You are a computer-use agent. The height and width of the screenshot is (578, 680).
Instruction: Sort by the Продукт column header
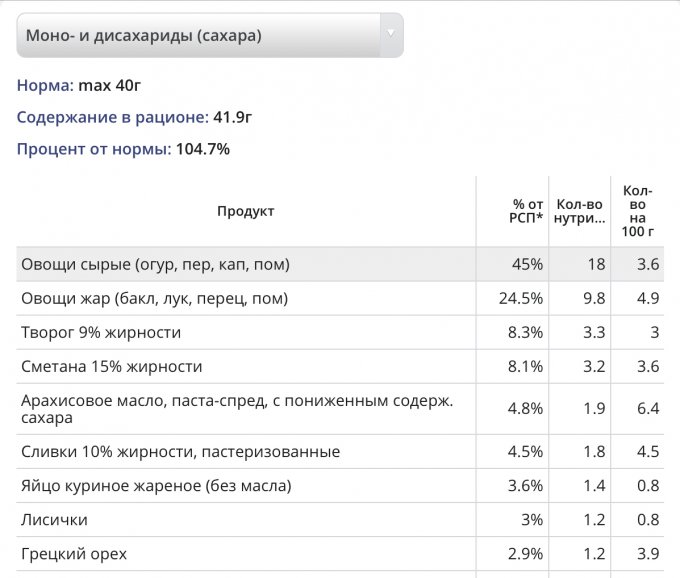coord(245,211)
